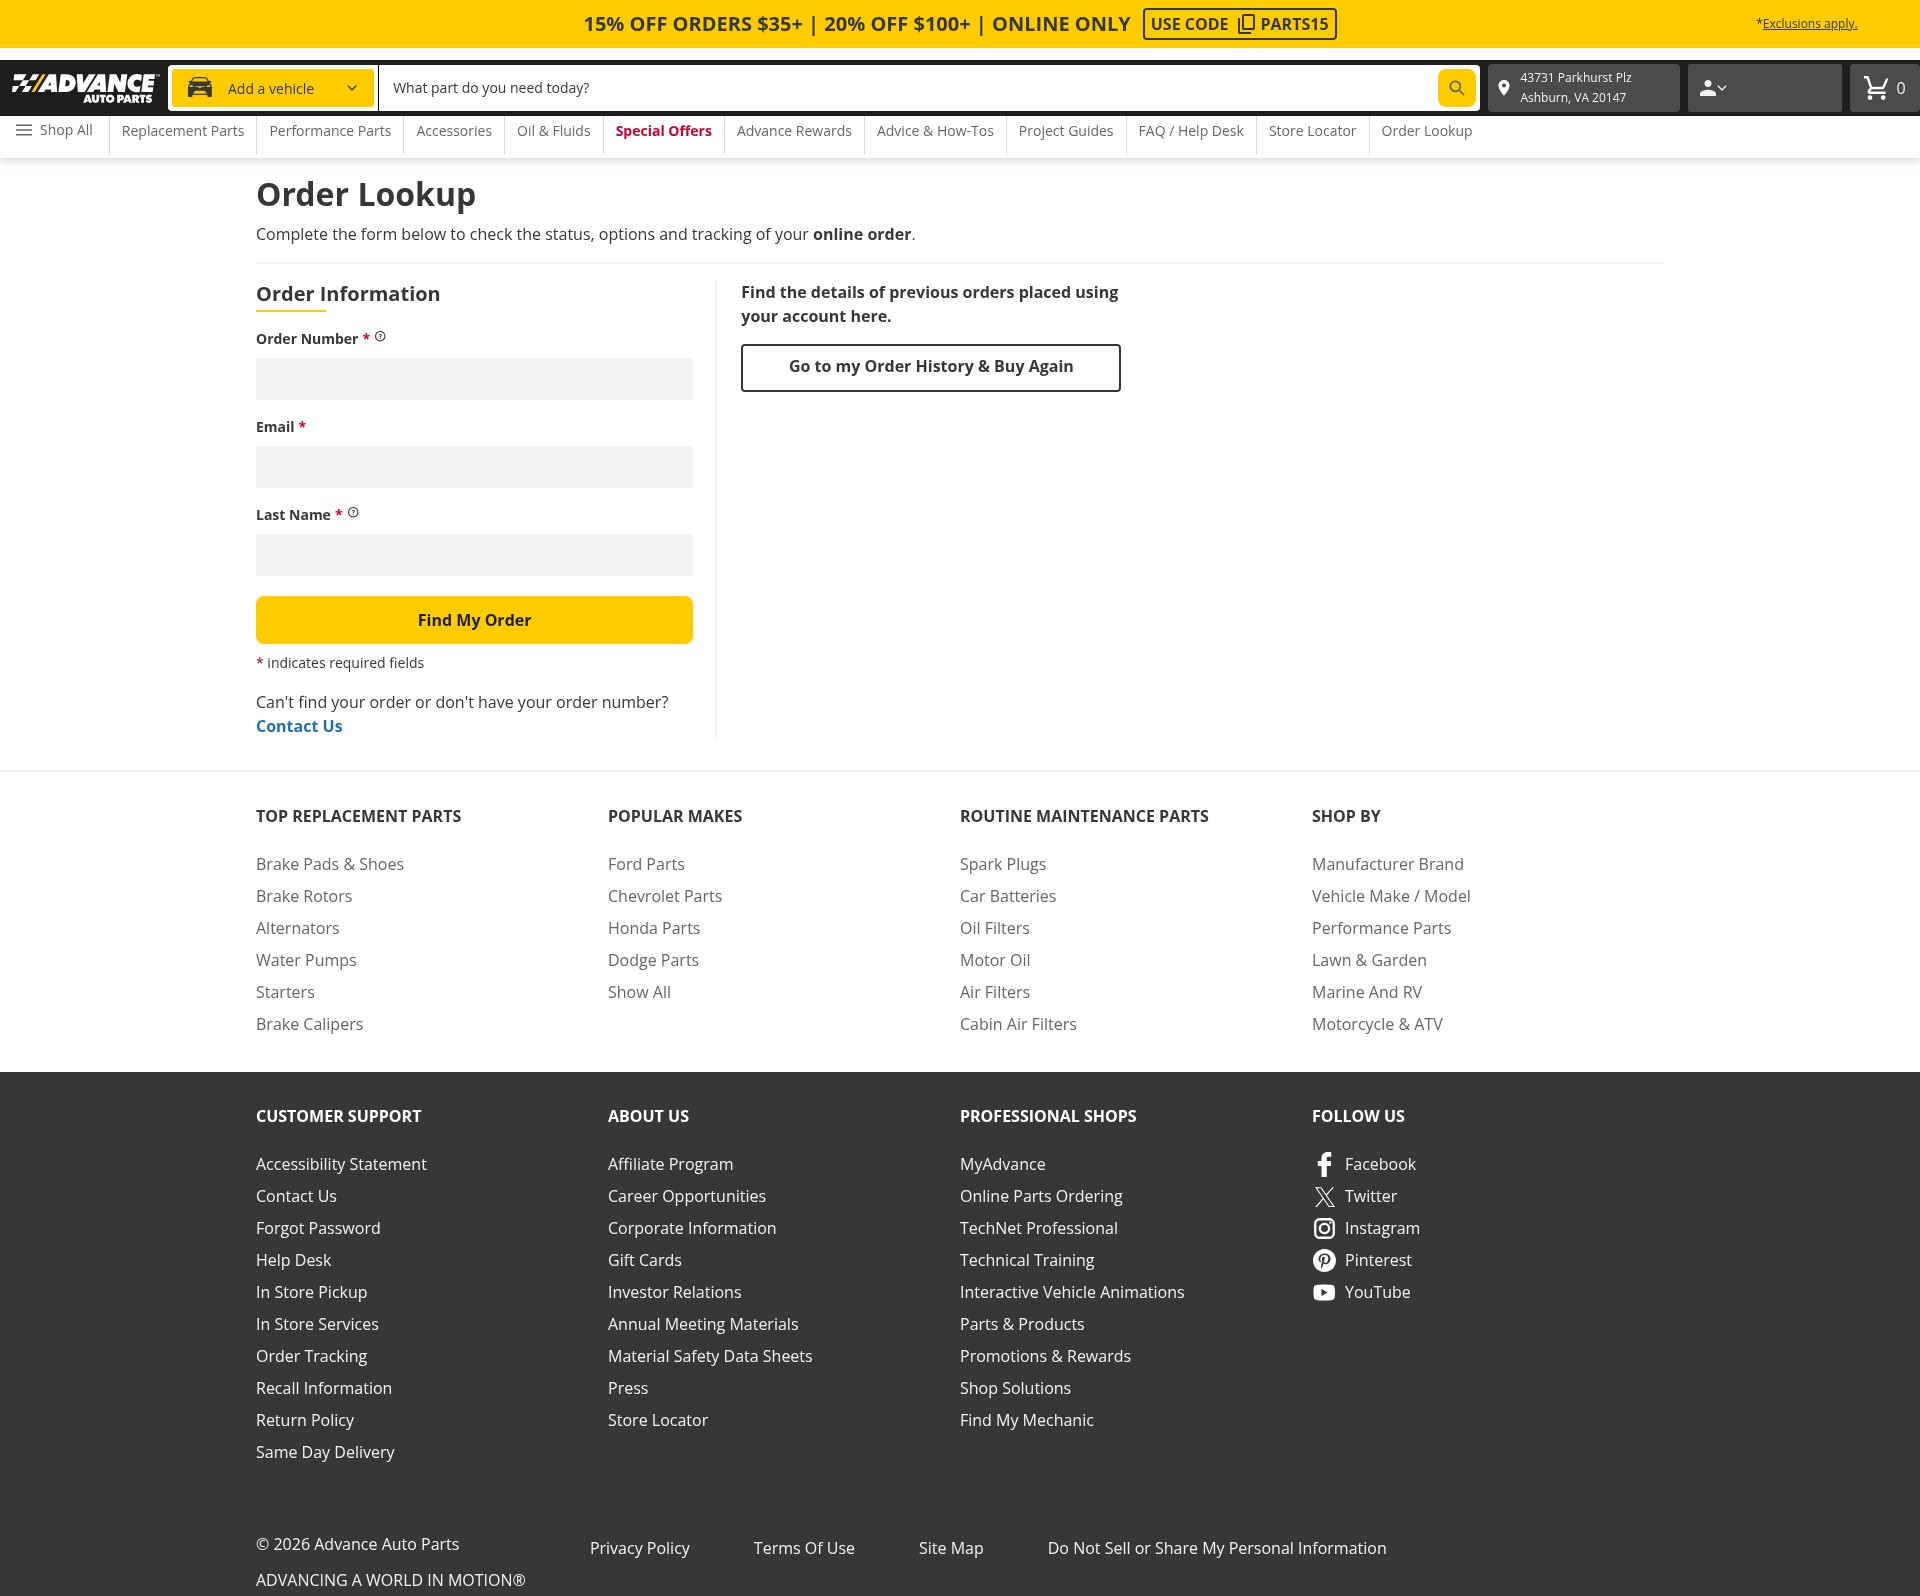Select the Special Offers menu item
The image size is (1920, 1596).
(x=663, y=131)
